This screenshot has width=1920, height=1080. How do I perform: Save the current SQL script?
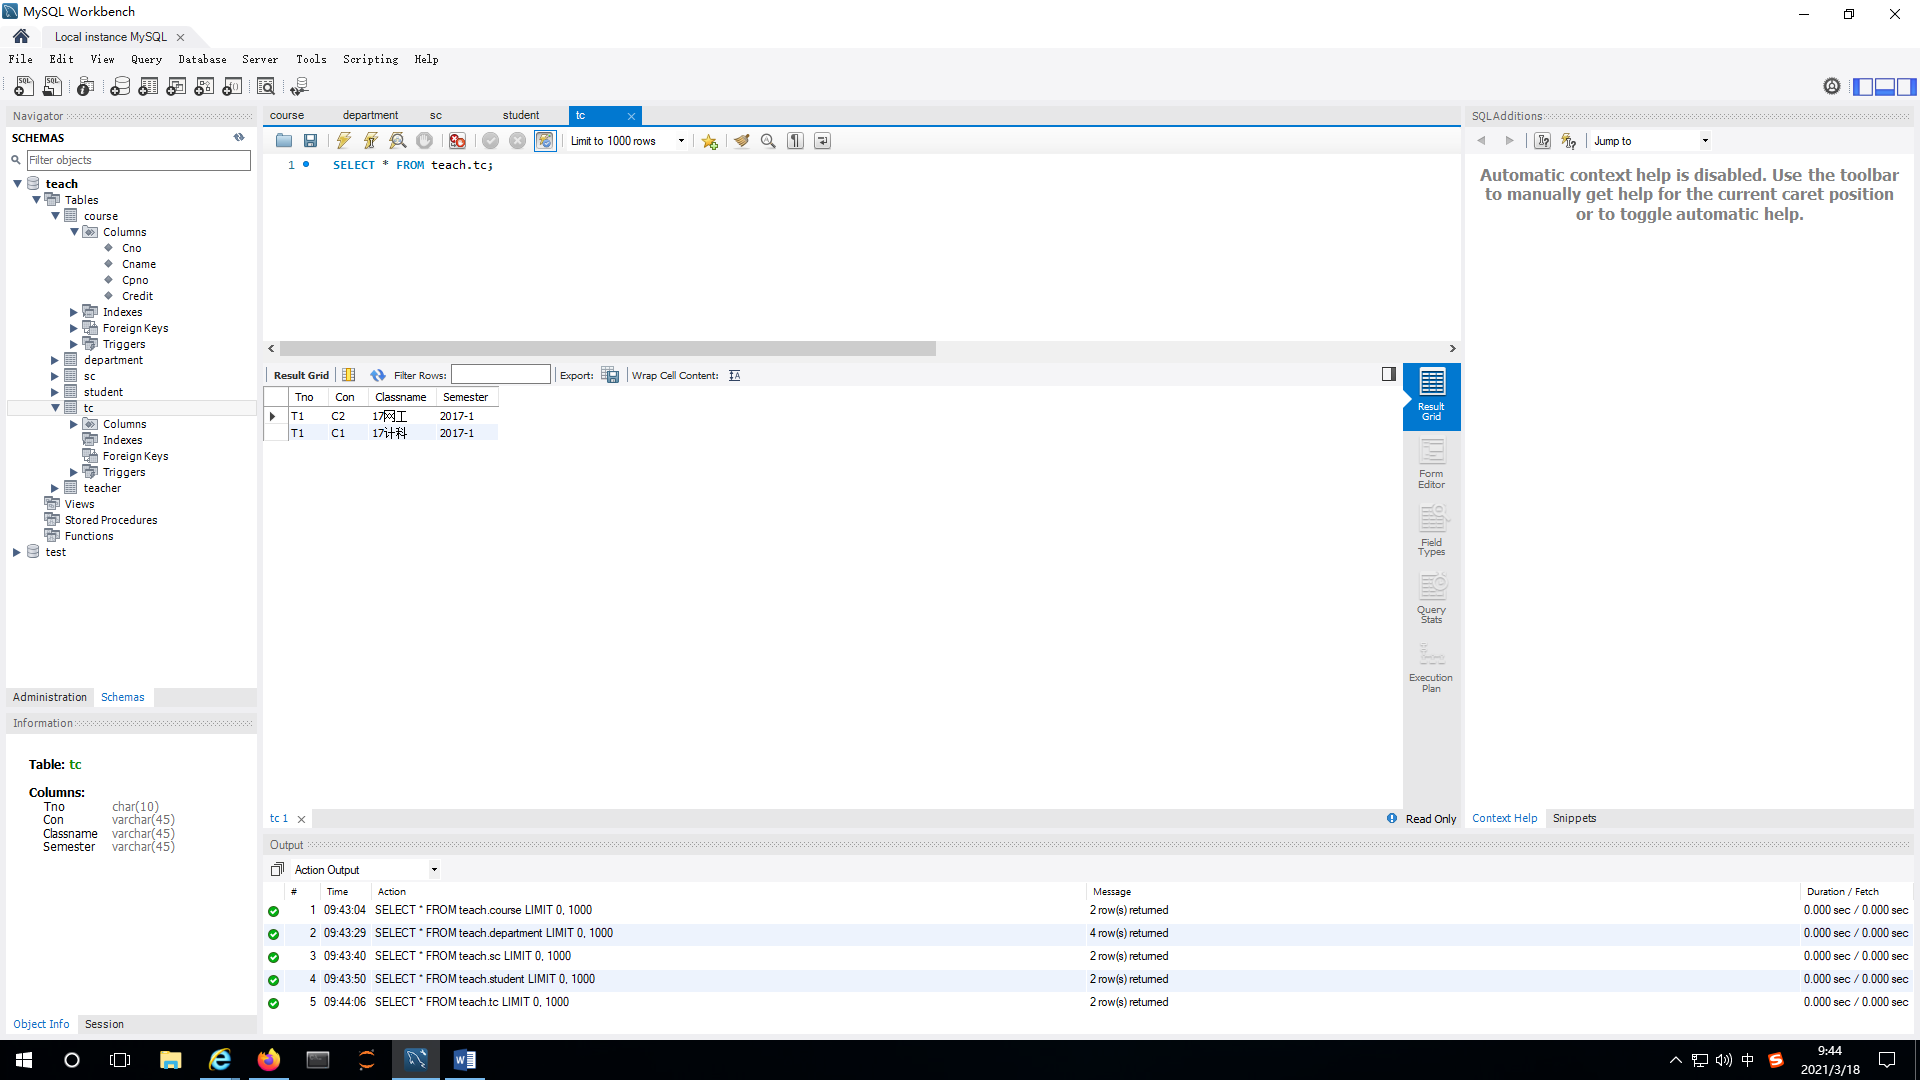click(x=311, y=140)
